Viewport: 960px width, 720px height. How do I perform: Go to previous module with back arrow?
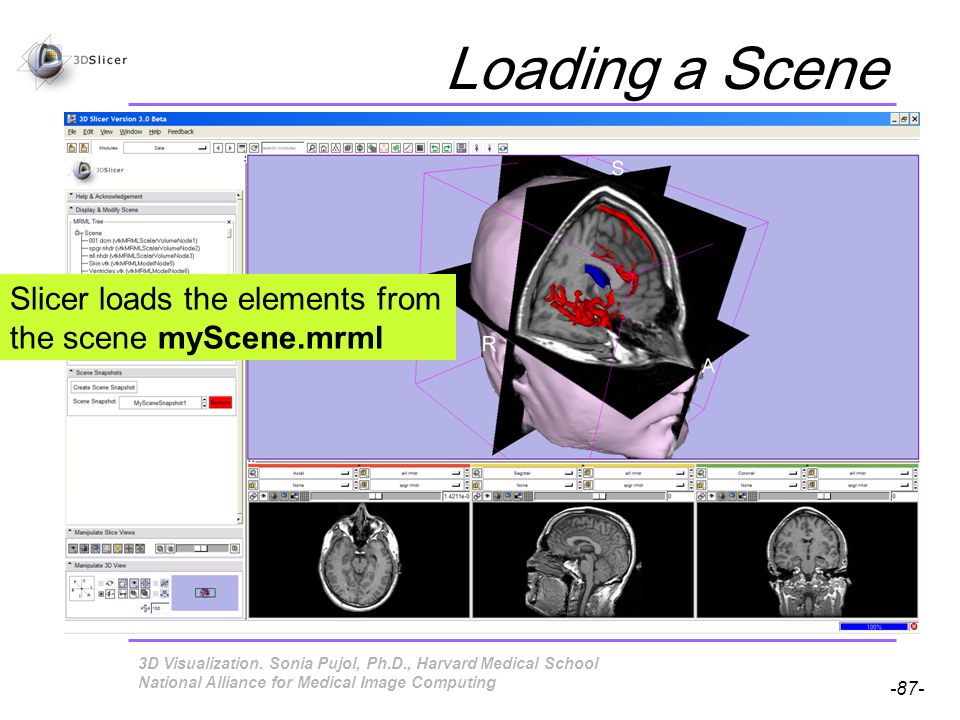[x=218, y=148]
